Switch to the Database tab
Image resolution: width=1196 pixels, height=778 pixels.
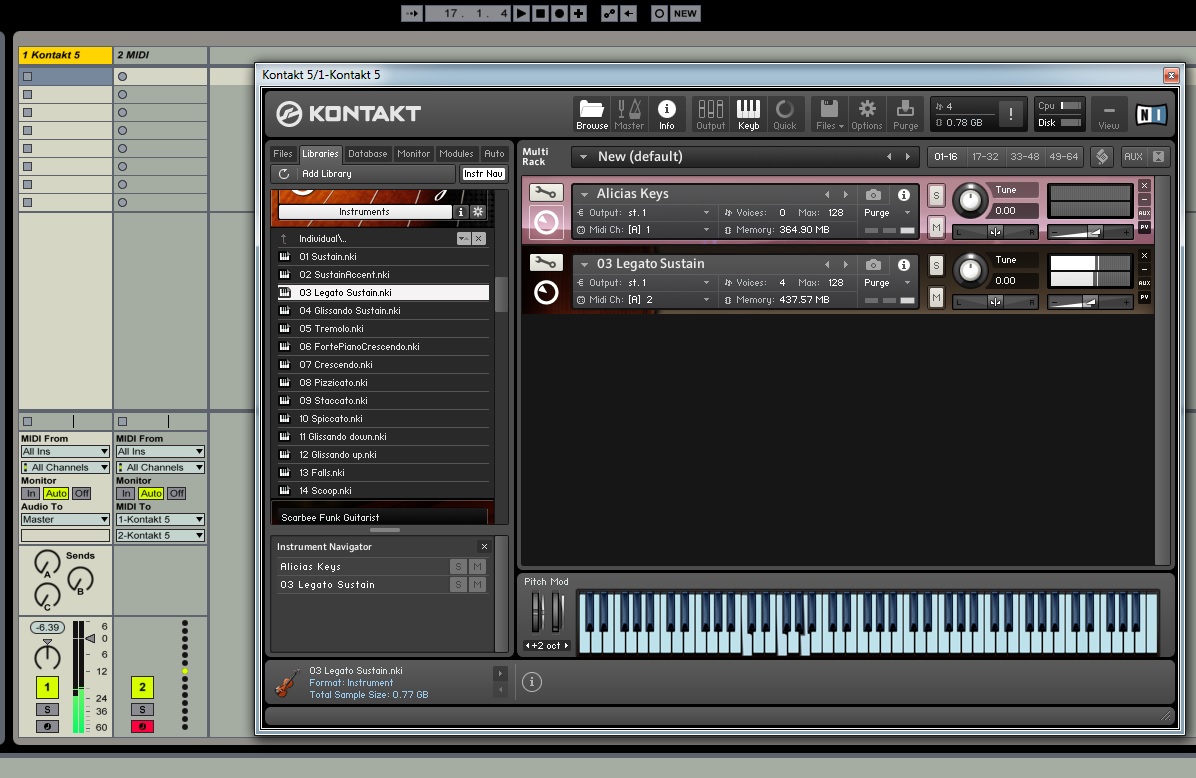[x=368, y=154]
